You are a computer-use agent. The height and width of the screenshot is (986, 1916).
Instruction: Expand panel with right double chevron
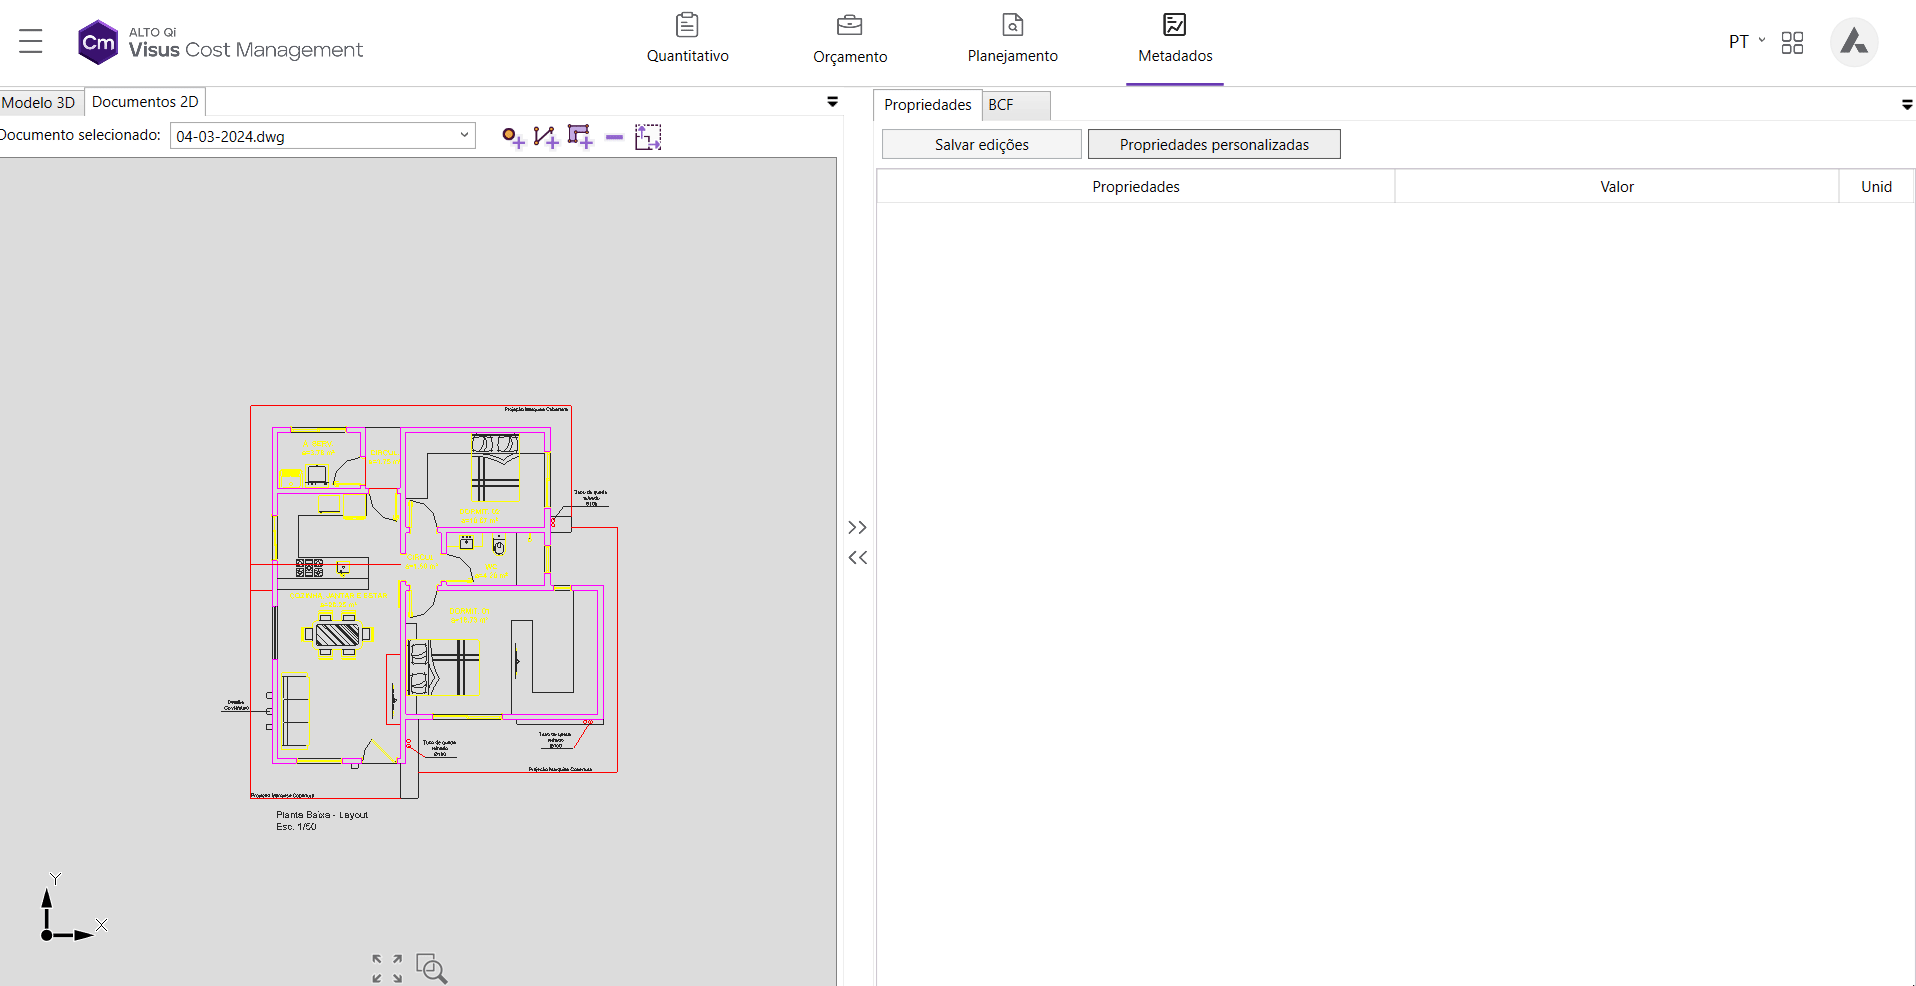click(x=857, y=527)
